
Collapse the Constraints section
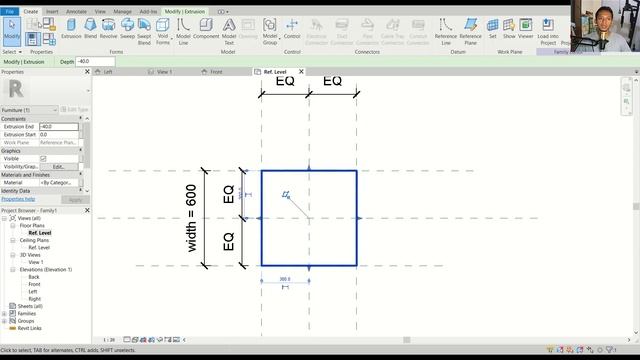[x=80, y=119]
